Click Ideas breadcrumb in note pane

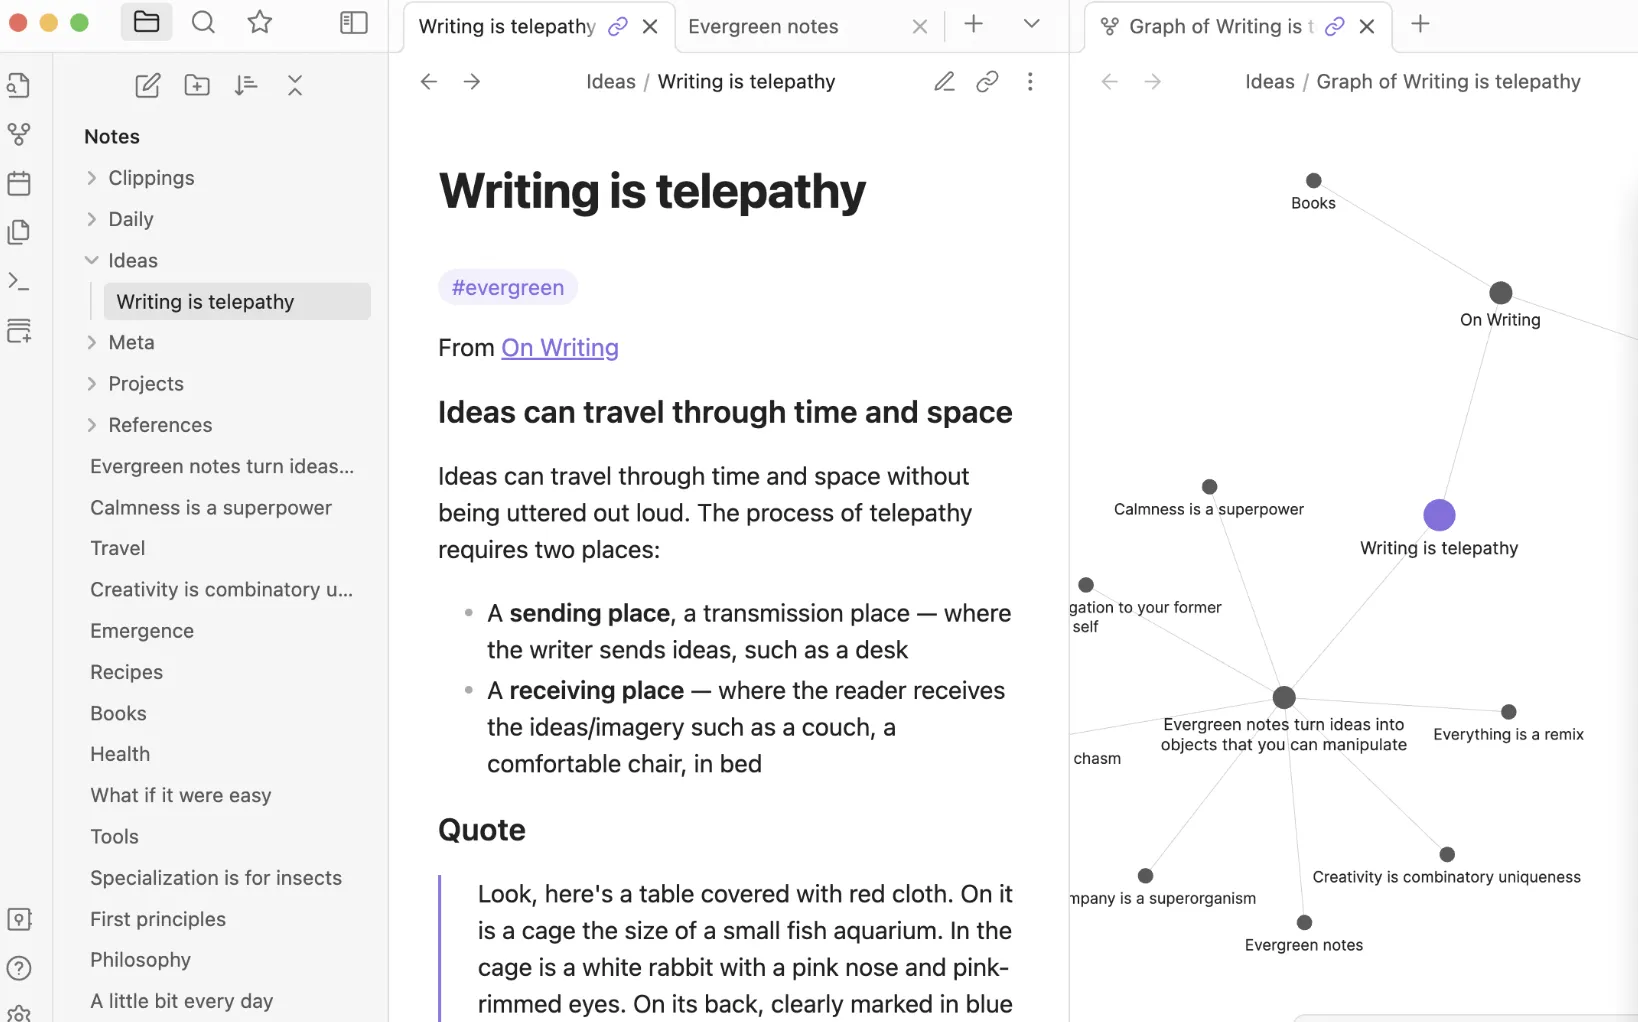point(611,82)
